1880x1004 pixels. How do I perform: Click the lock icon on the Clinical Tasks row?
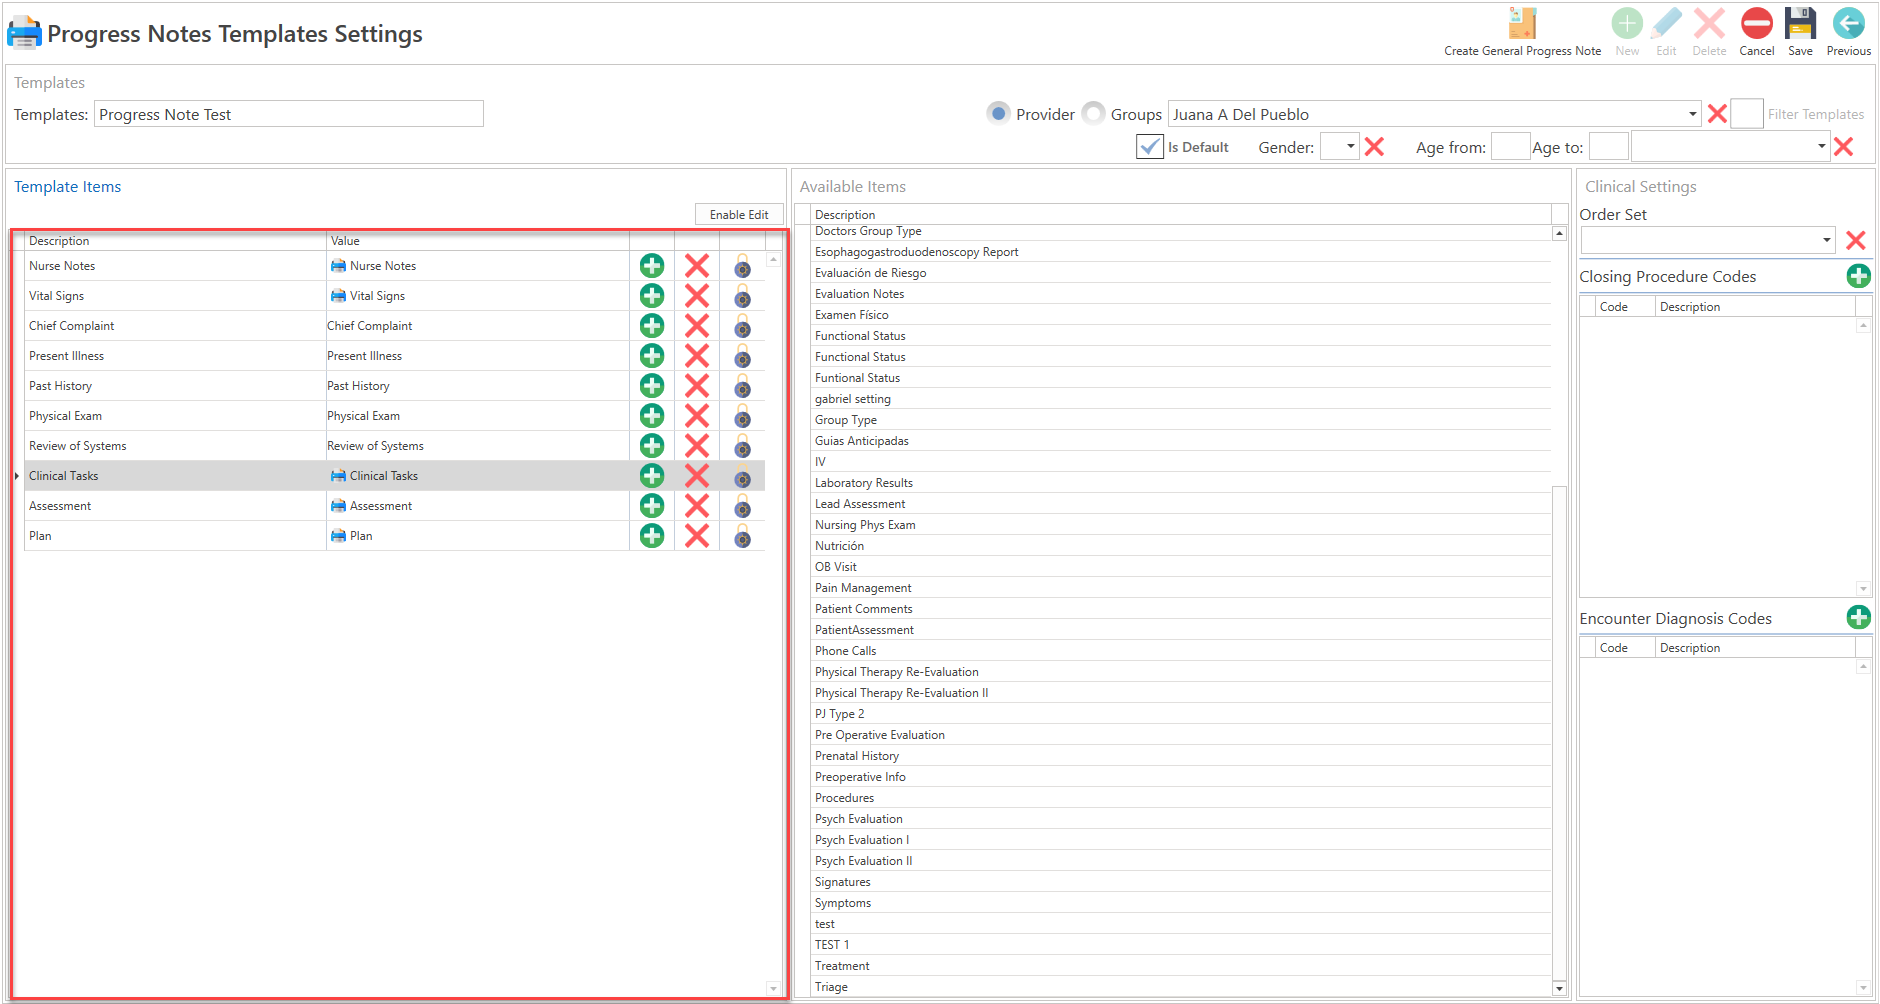(742, 476)
